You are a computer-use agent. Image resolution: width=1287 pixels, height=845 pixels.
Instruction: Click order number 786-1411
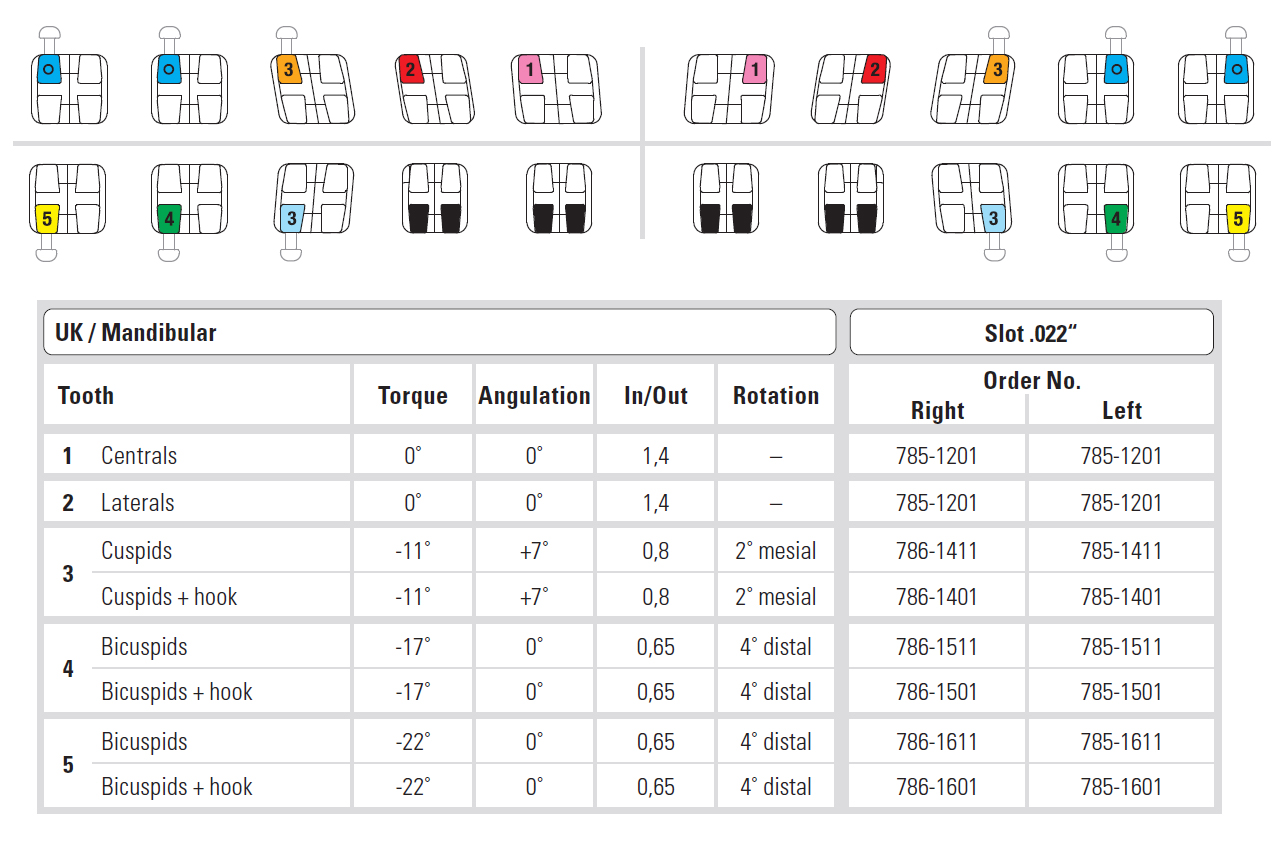click(936, 551)
